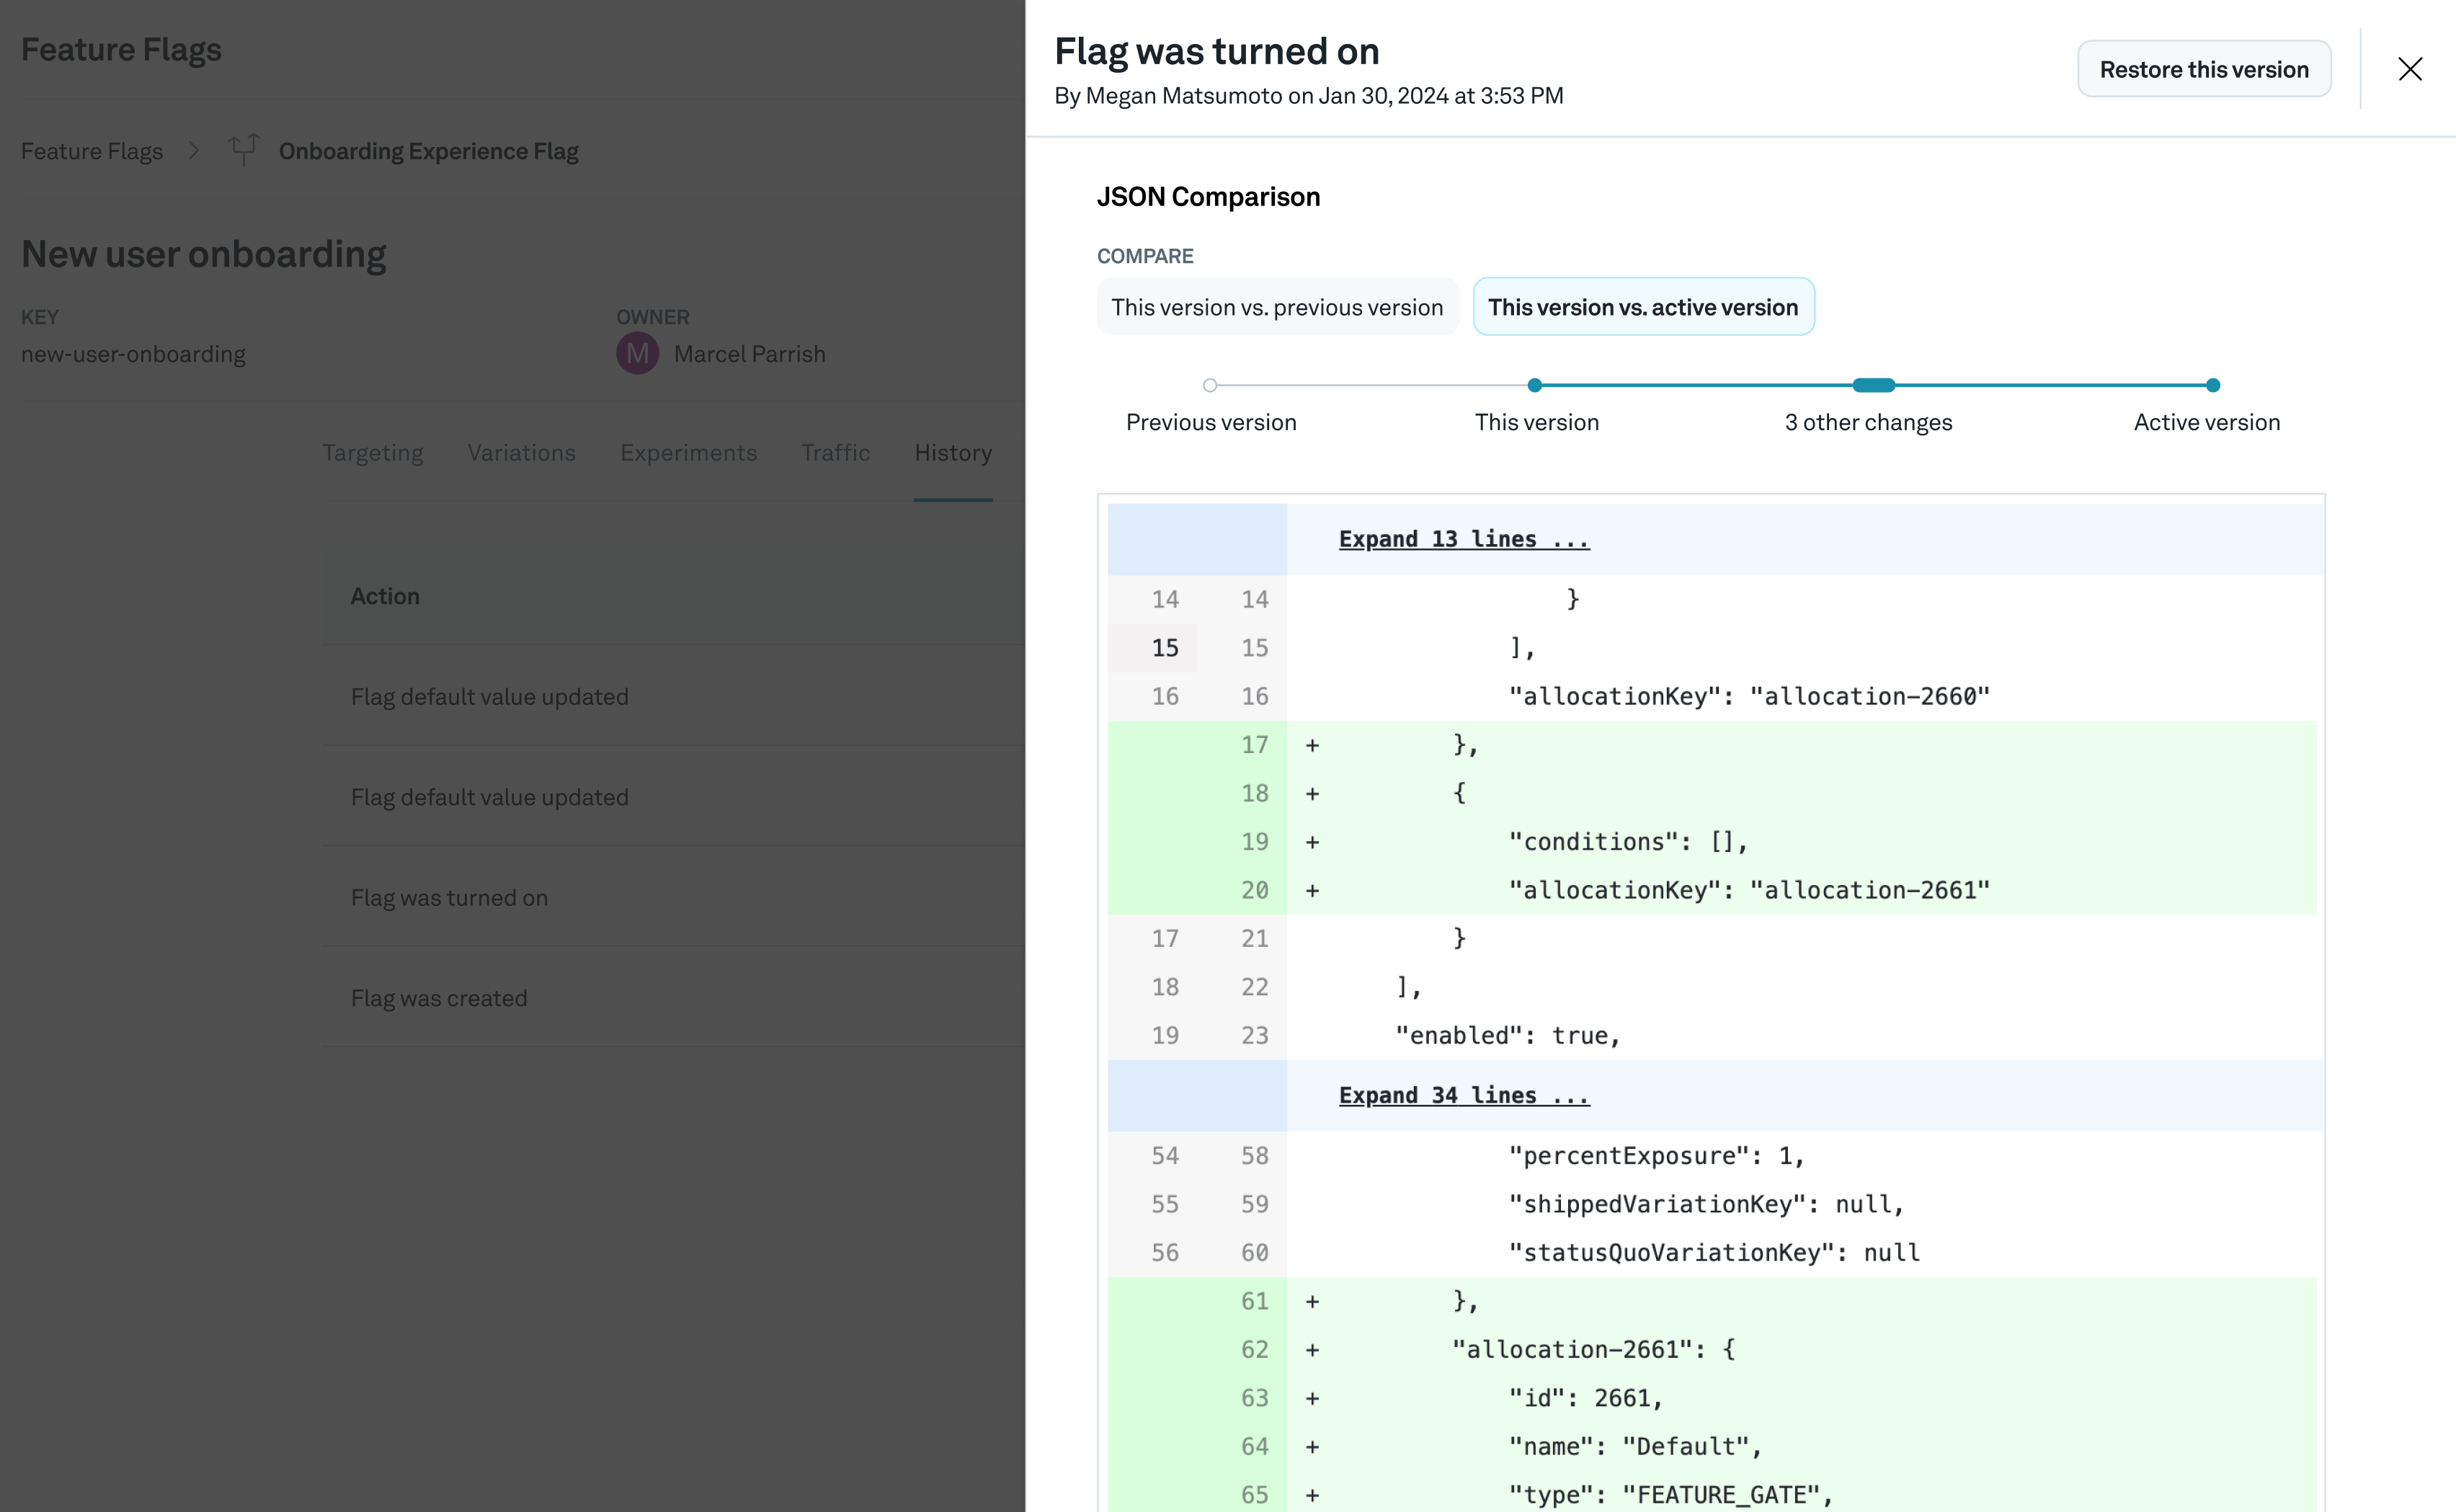Click the breadcrumb chevron separator

tap(194, 150)
